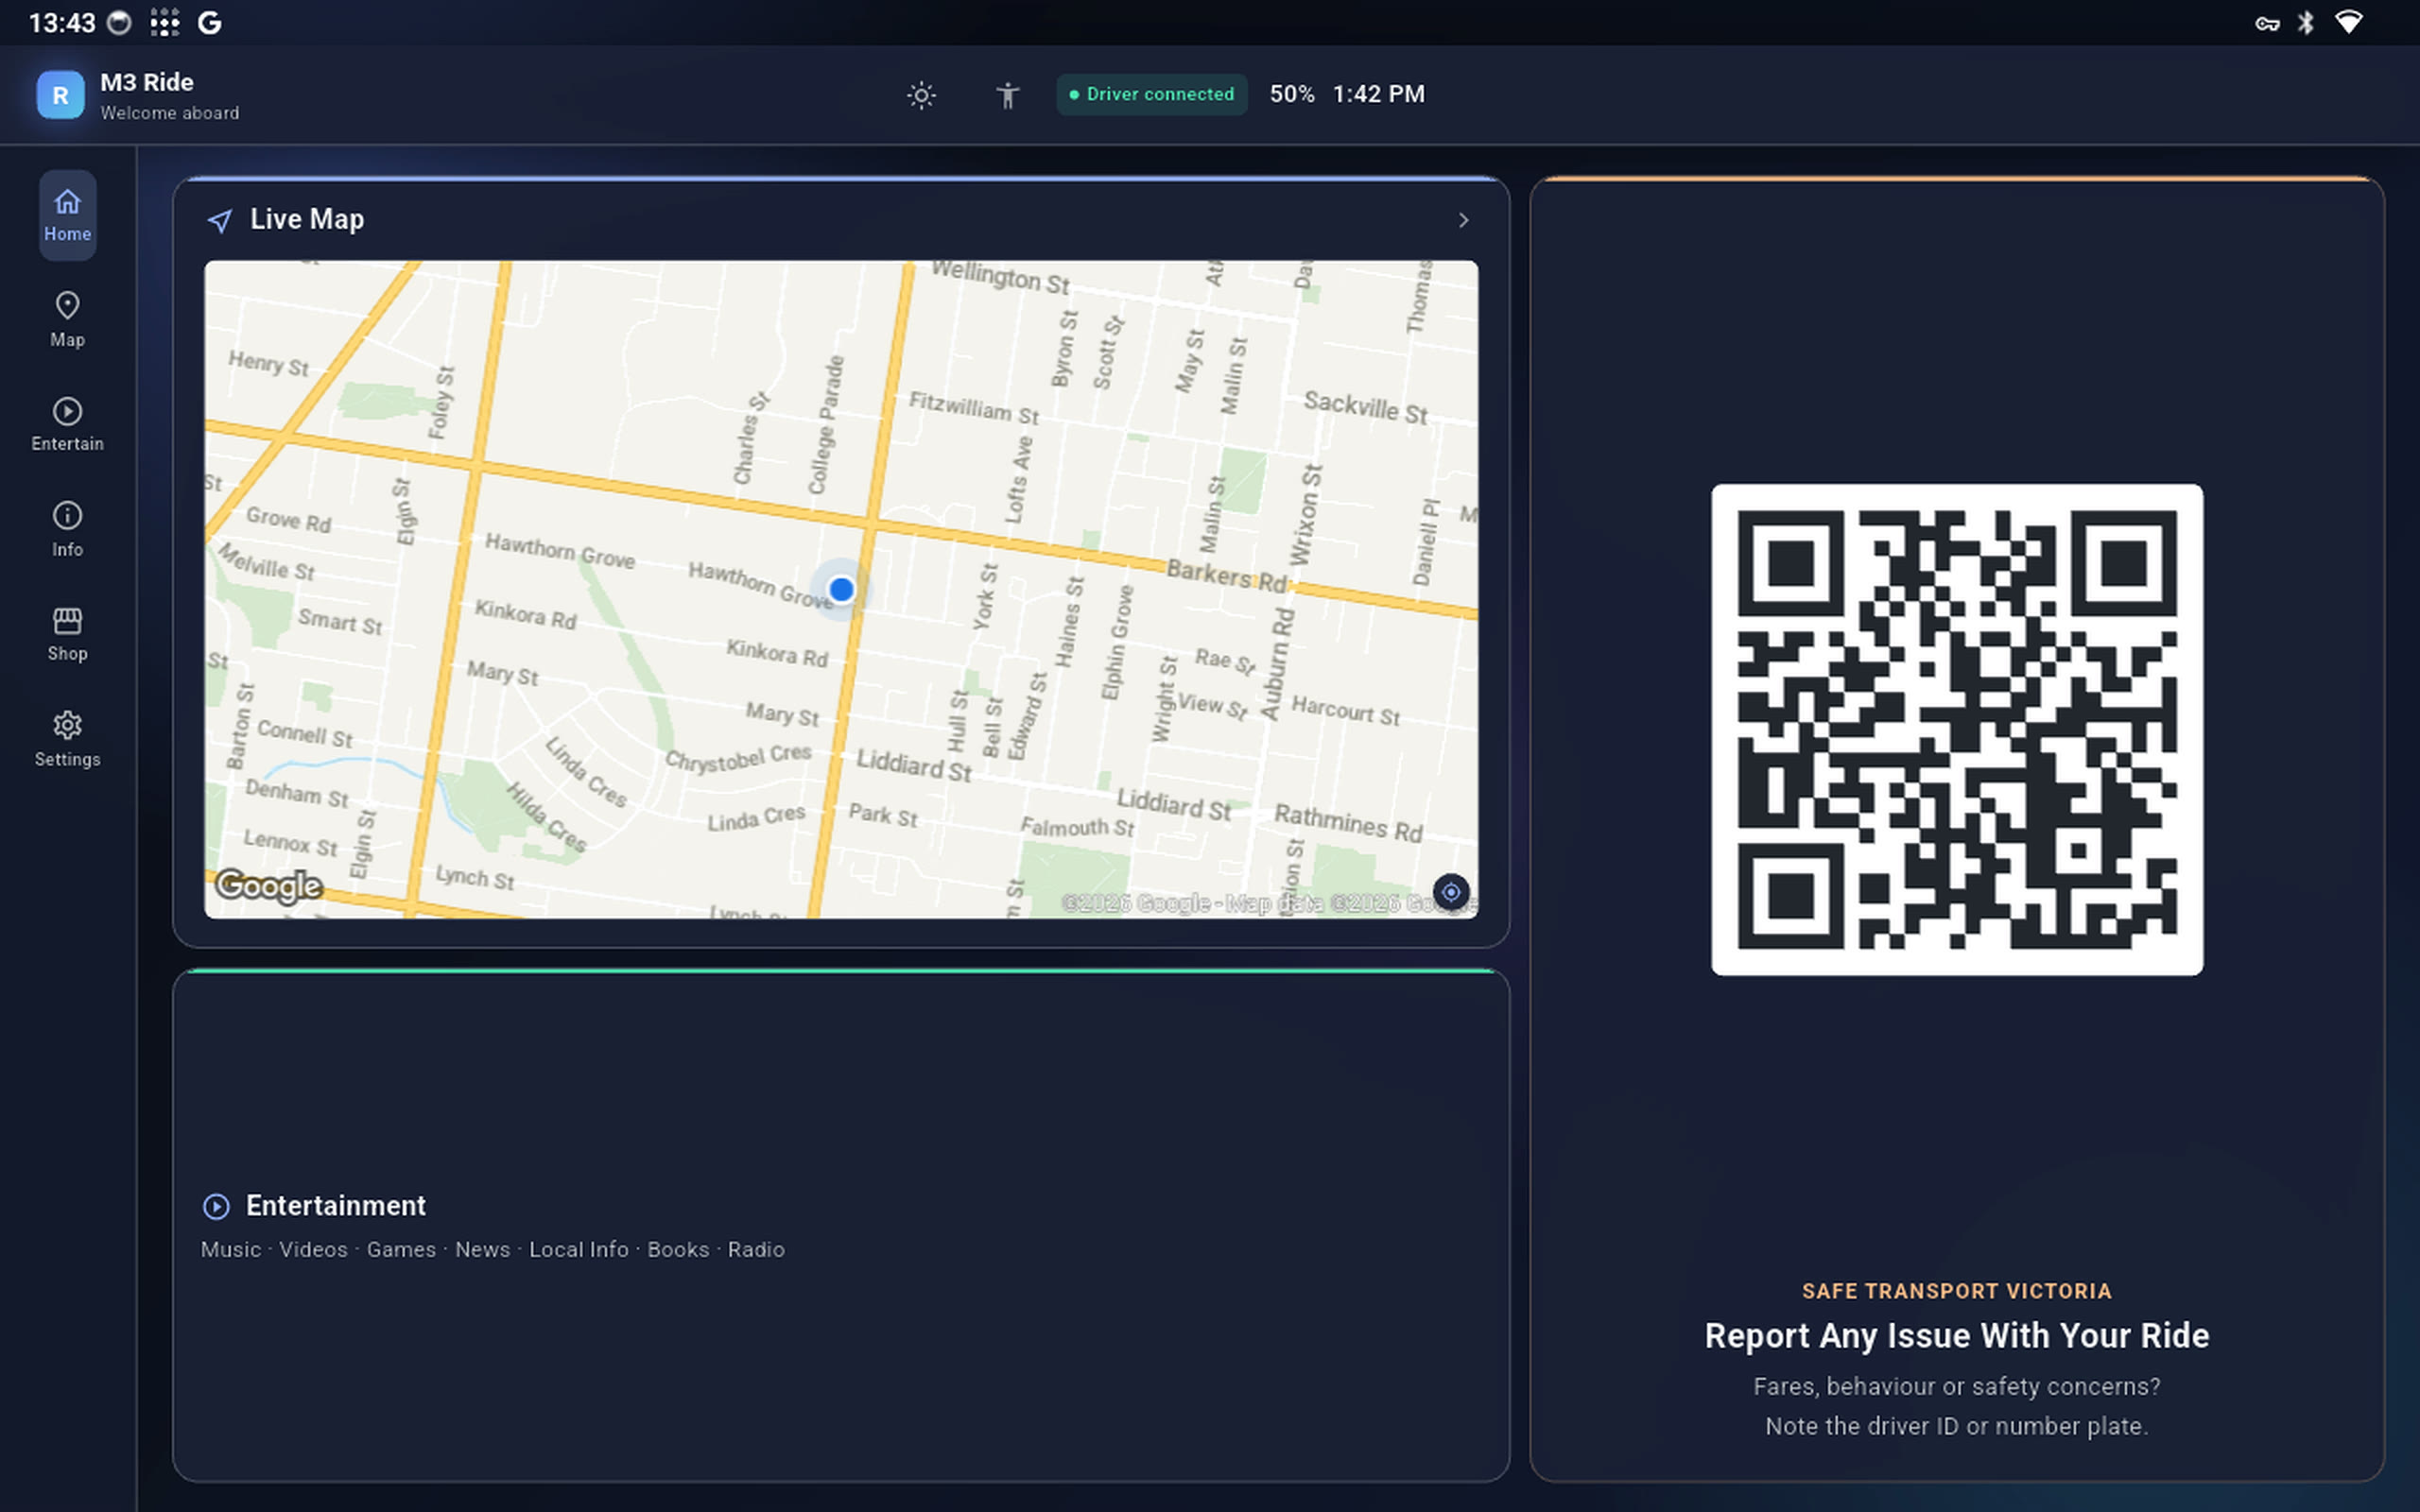Open the Home sidebar tab
The image size is (2420, 1512).
coord(67,215)
